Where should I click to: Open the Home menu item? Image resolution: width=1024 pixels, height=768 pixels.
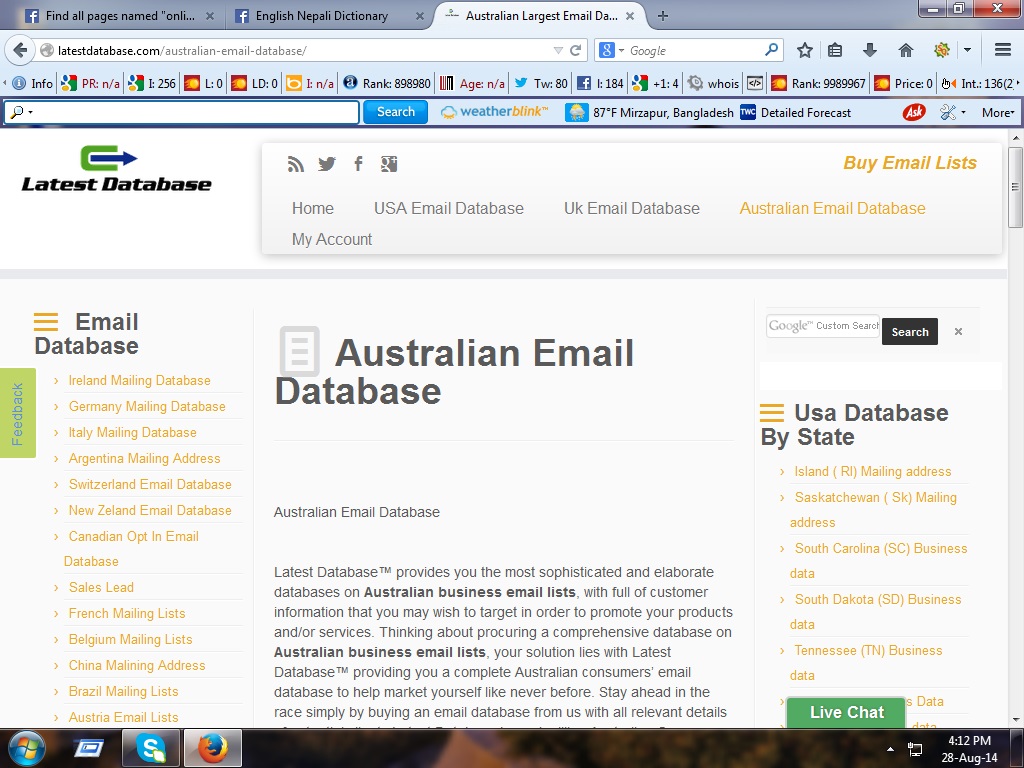tap(313, 208)
